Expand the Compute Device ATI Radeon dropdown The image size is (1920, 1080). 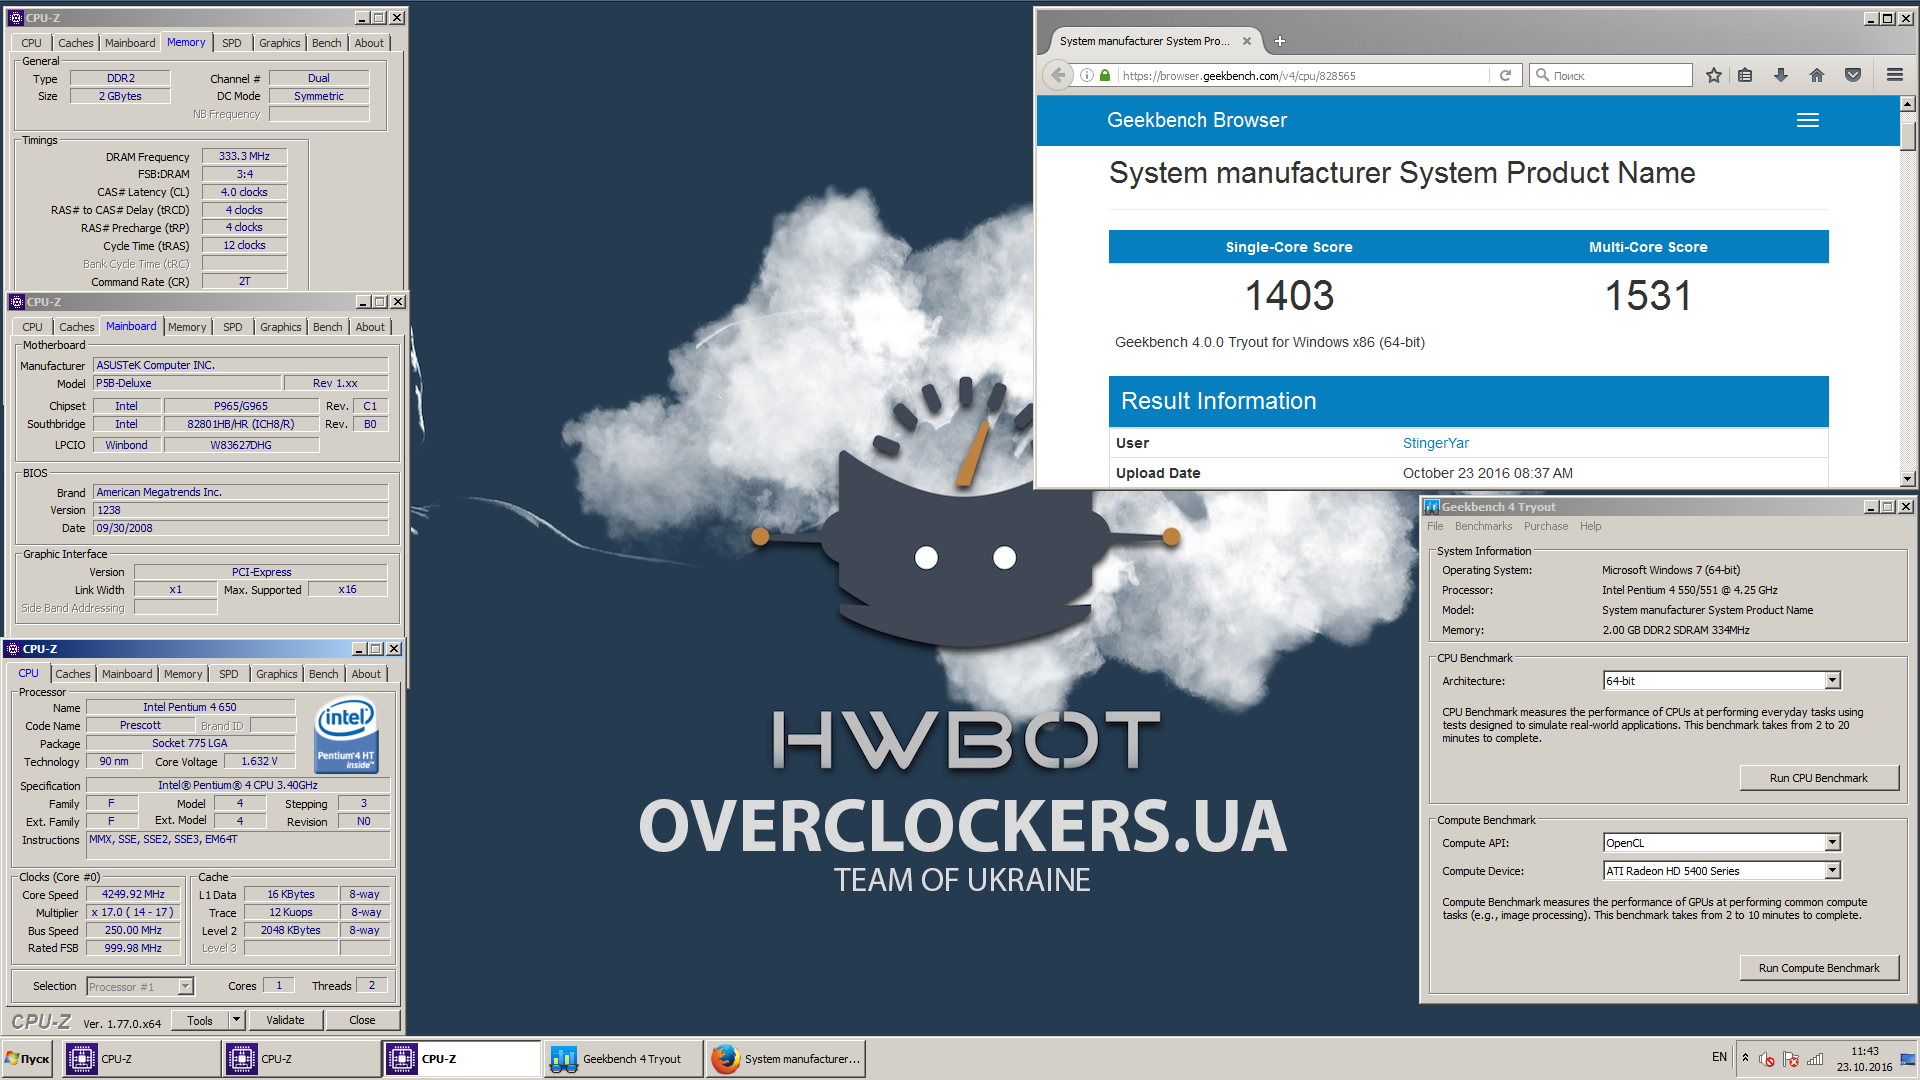[1832, 871]
